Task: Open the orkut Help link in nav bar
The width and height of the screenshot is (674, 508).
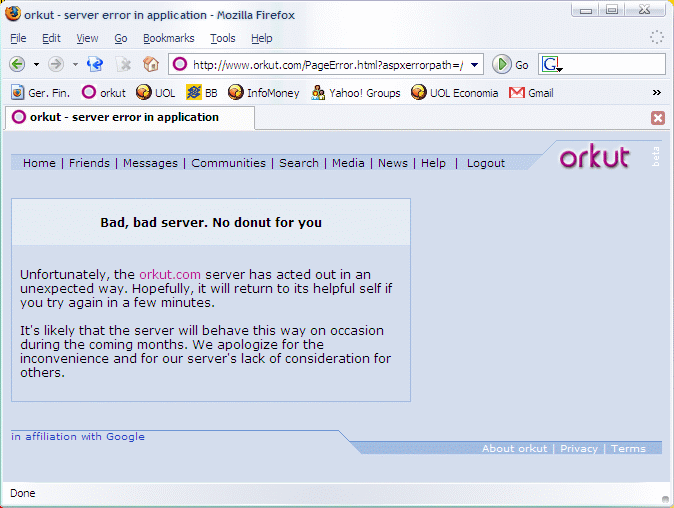Action: pos(433,163)
